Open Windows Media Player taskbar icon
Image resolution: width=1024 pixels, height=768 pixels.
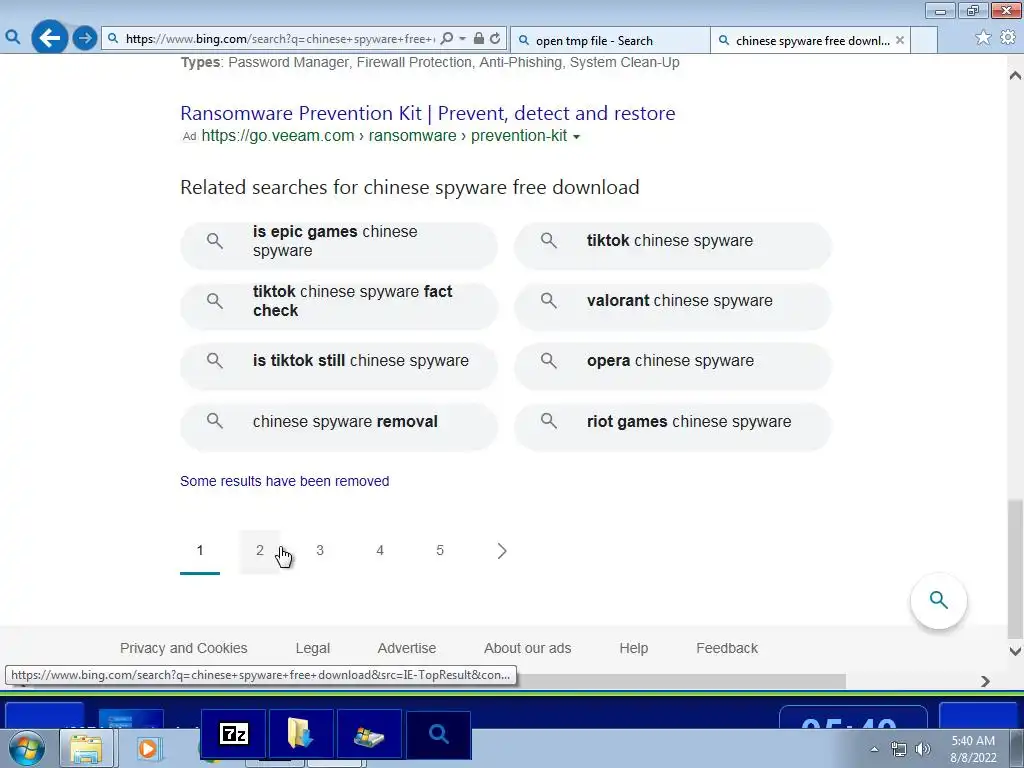[x=148, y=748]
